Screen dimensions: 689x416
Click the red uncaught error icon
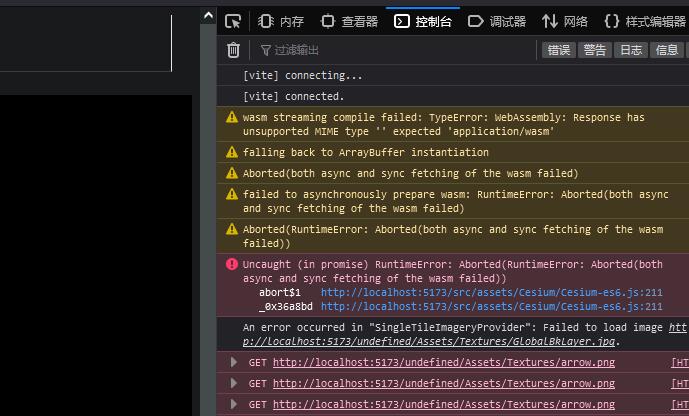(x=232, y=265)
